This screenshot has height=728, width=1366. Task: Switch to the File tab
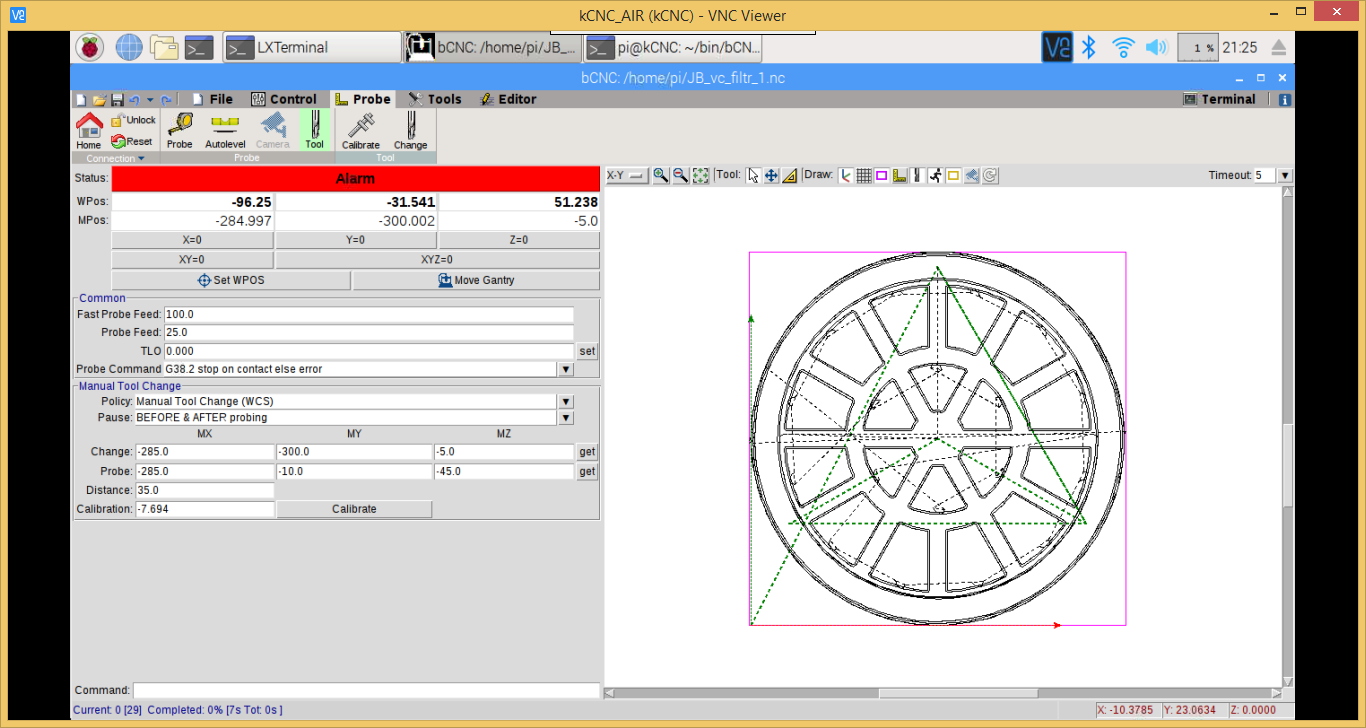tap(212, 99)
